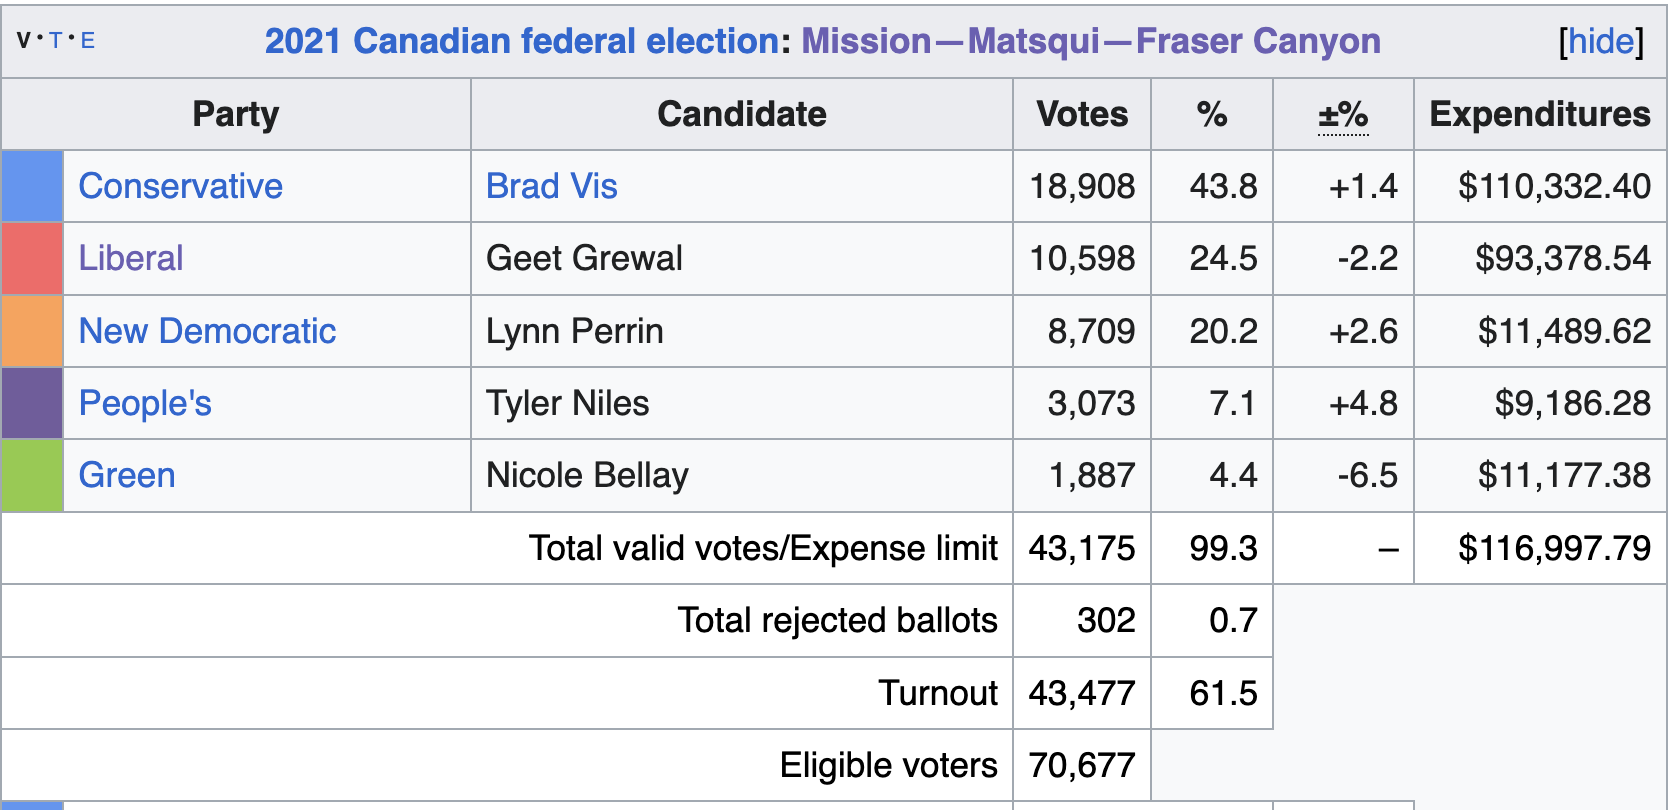This screenshot has height=810, width=1674.
Task: Open candidate Brad Vis's page
Action: click(551, 186)
